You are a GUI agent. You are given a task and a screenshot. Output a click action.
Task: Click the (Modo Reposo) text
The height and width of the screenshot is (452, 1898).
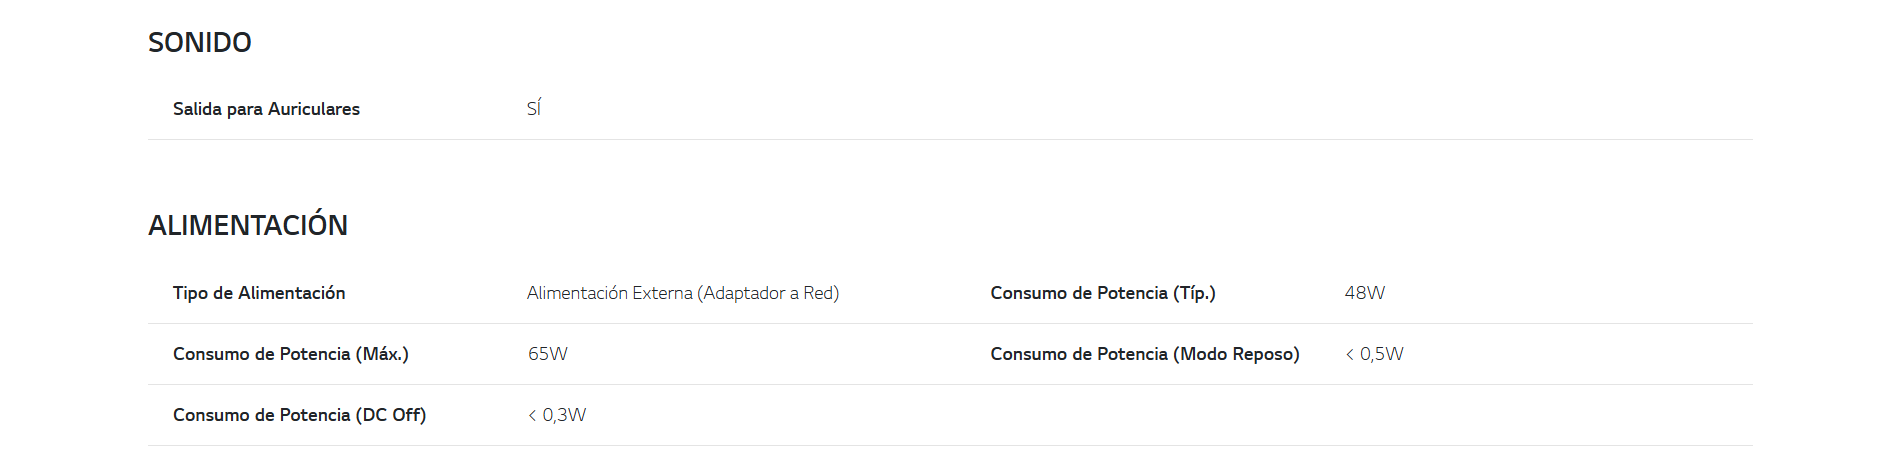pos(1236,354)
